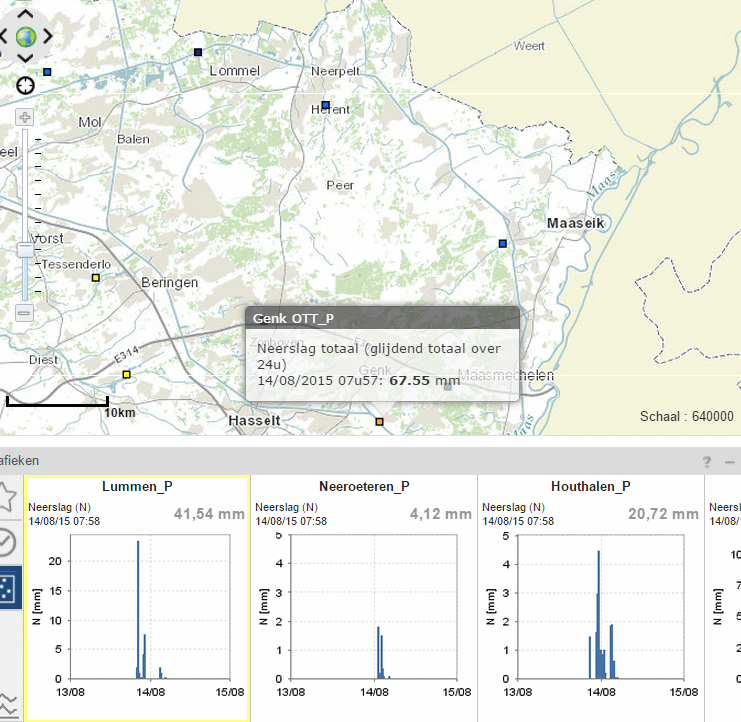Click the Beringen label on map
This screenshot has height=722, width=741.
(170, 283)
